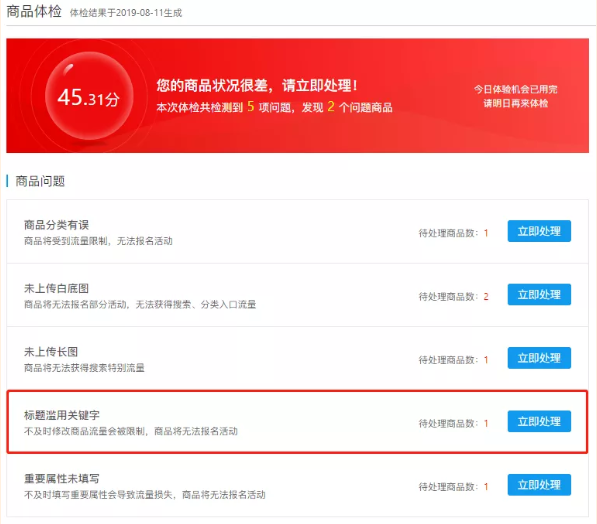
Task: Click the 体检结果于2019-08-11生成 date text
Action: point(126,13)
